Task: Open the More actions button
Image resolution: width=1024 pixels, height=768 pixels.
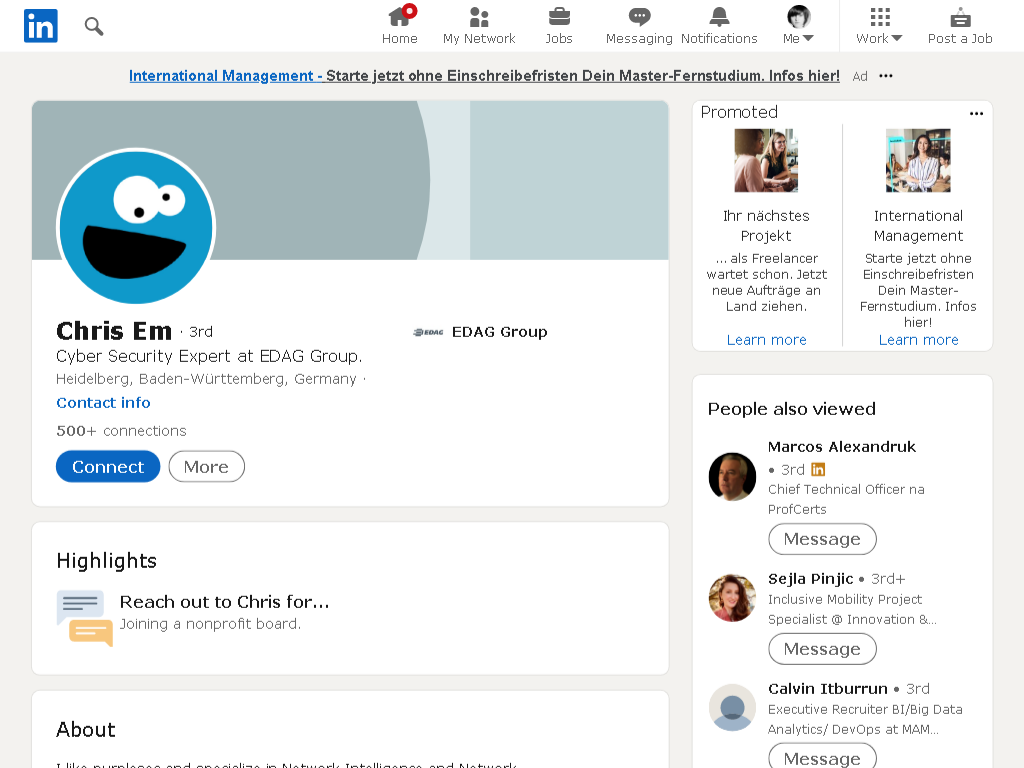Action: (x=206, y=467)
